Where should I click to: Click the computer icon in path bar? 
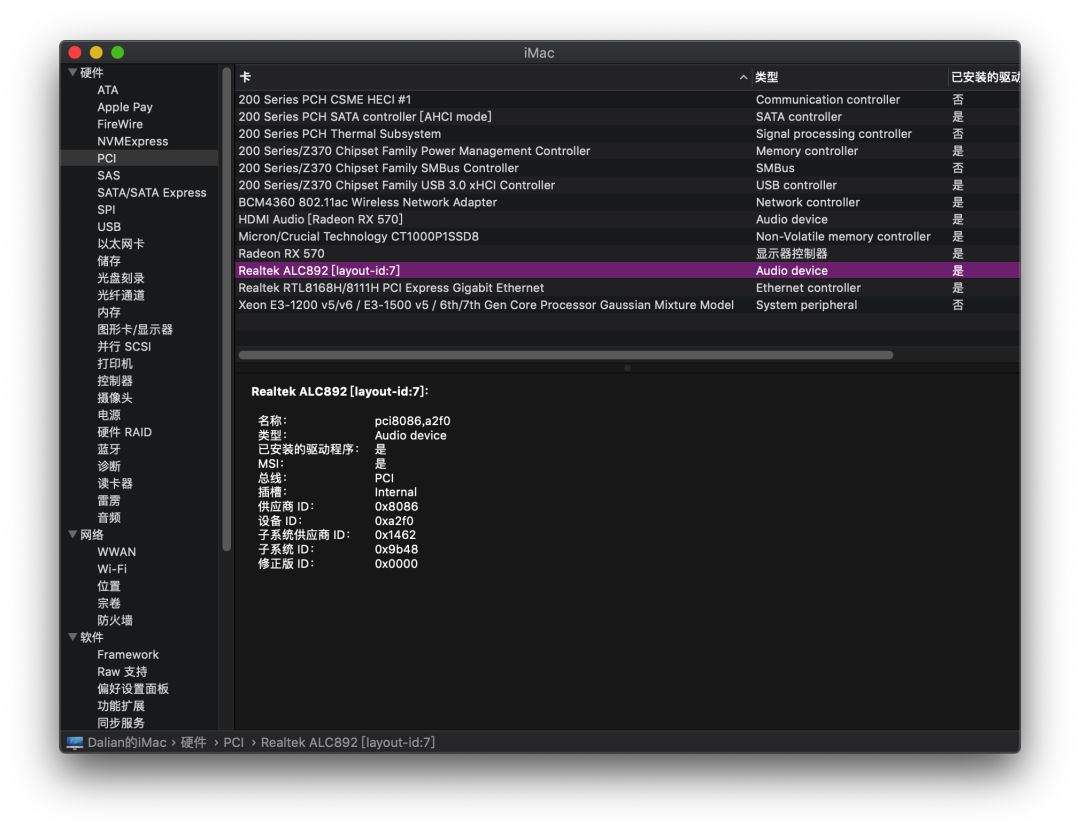point(75,742)
